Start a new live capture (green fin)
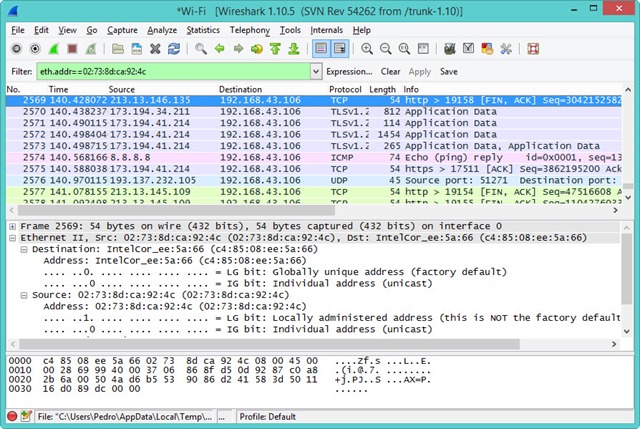Screen dimensions: 640x429 (54, 49)
